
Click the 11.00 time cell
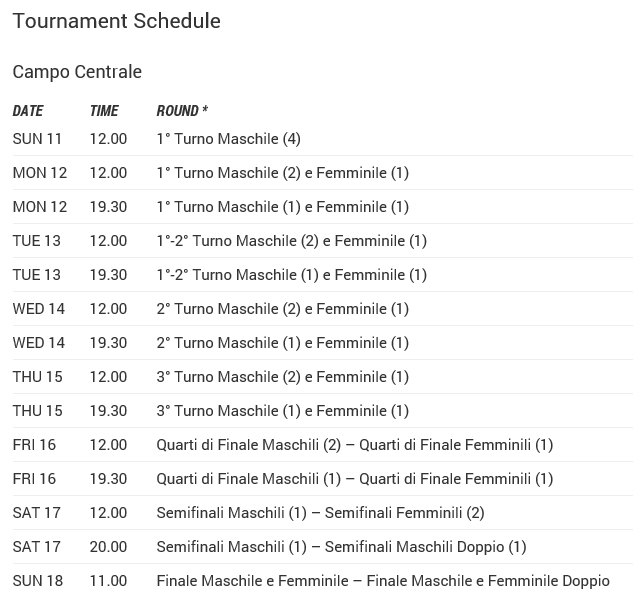pyautogui.click(x=108, y=581)
